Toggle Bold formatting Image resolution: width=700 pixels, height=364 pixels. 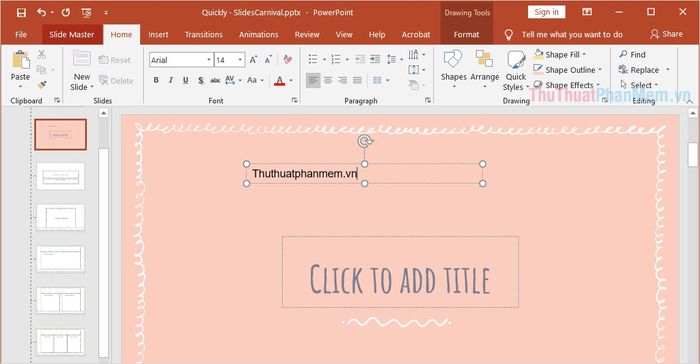coord(156,80)
